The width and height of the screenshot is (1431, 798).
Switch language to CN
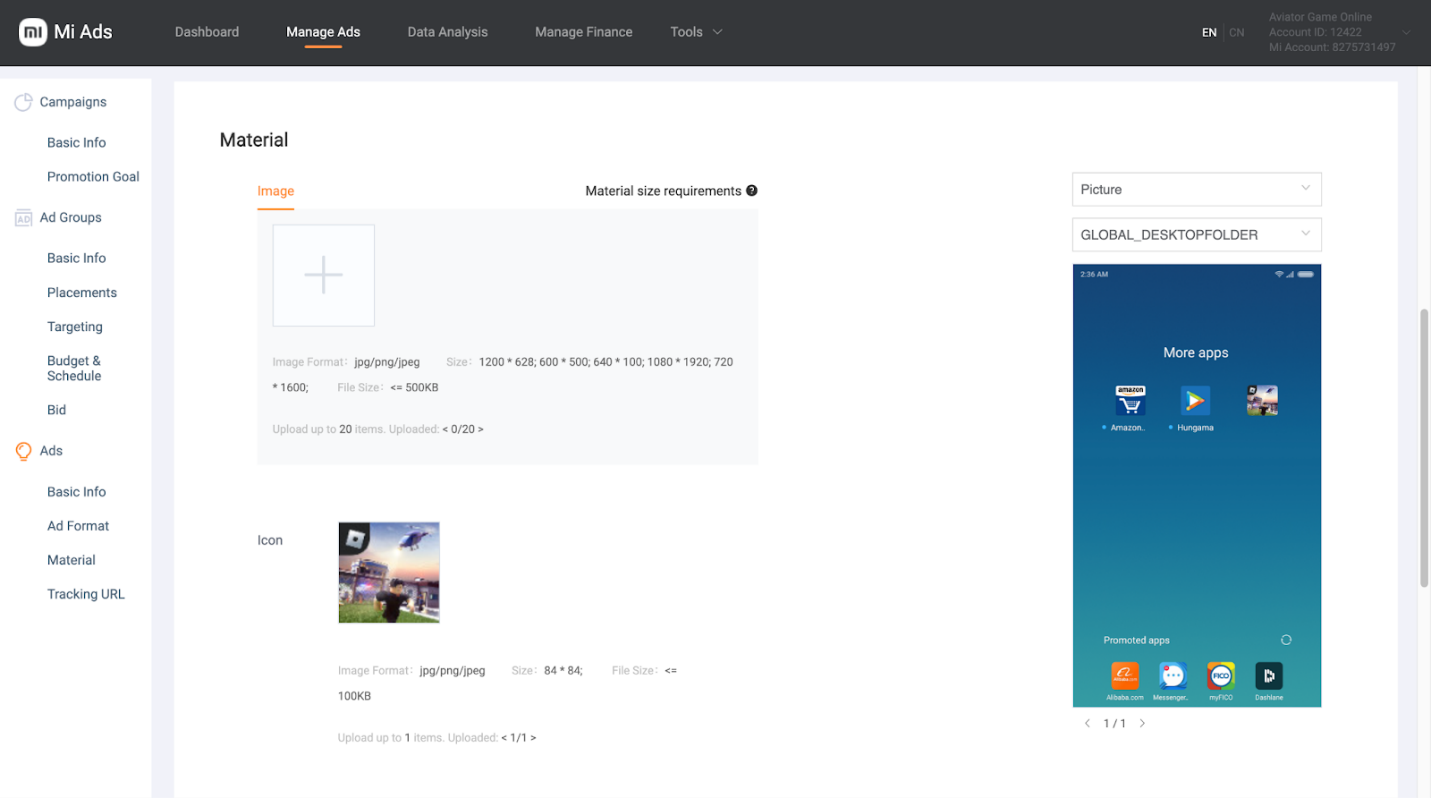[x=1237, y=33]
